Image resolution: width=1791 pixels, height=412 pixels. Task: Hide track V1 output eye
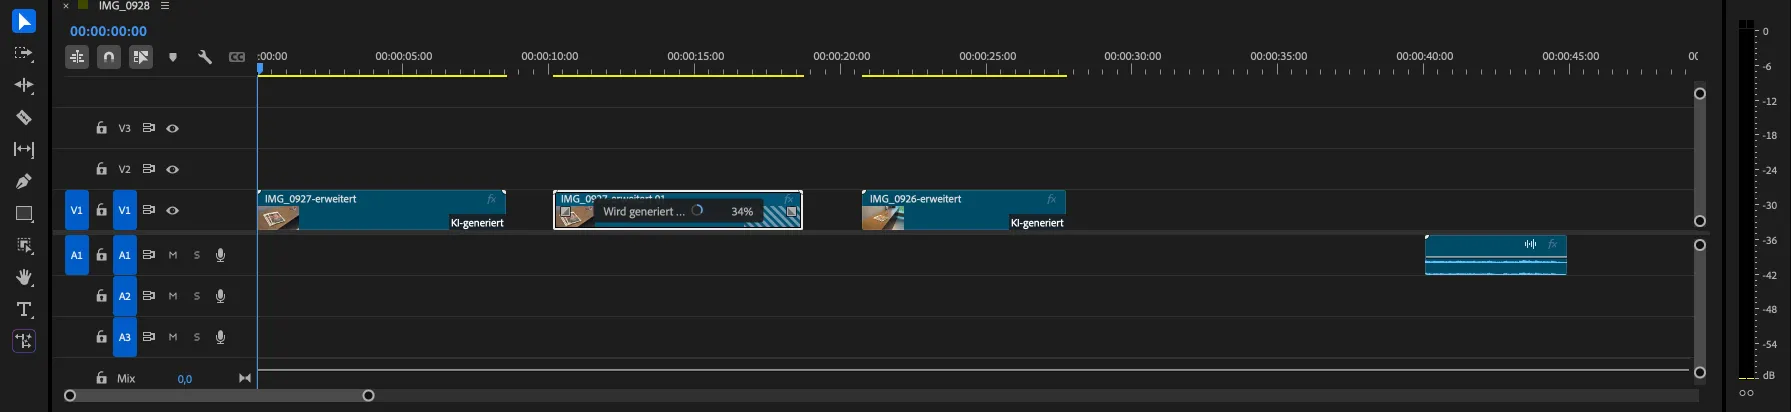click(173, 210)
